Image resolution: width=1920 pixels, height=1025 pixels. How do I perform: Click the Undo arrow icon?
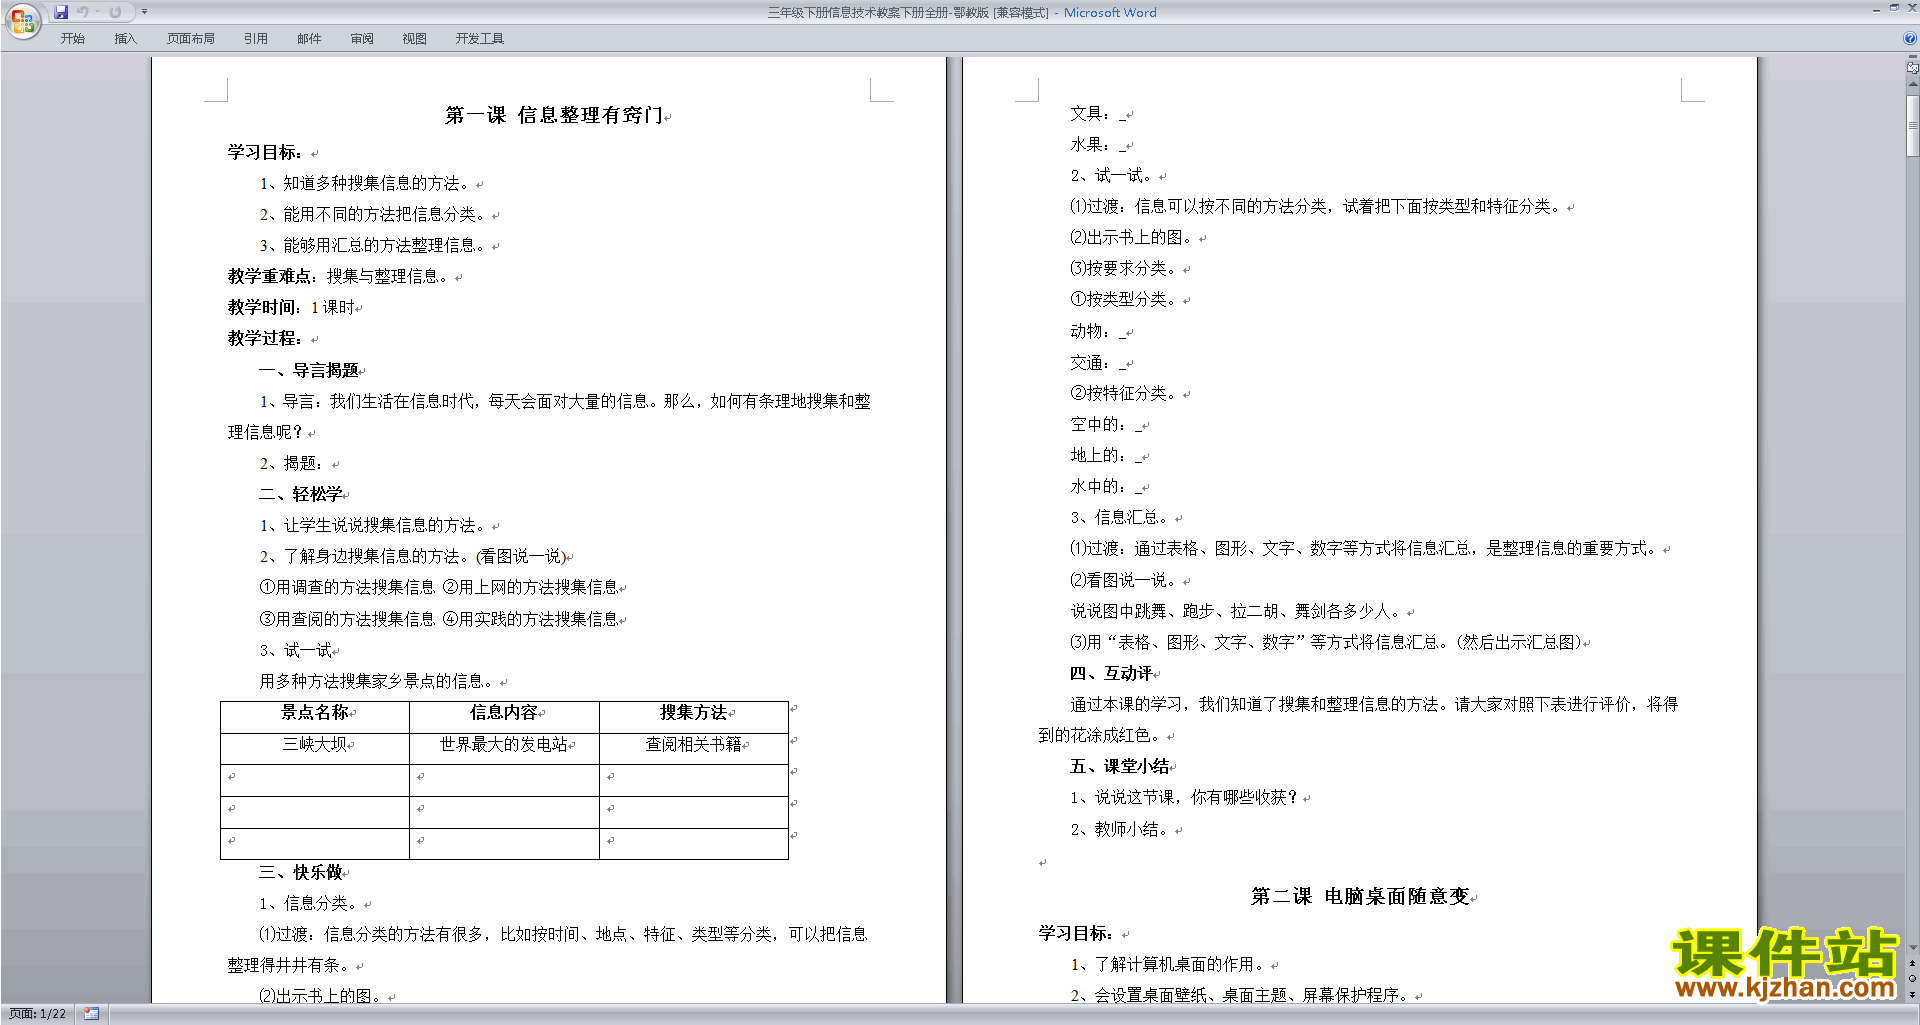coord(83,12)
